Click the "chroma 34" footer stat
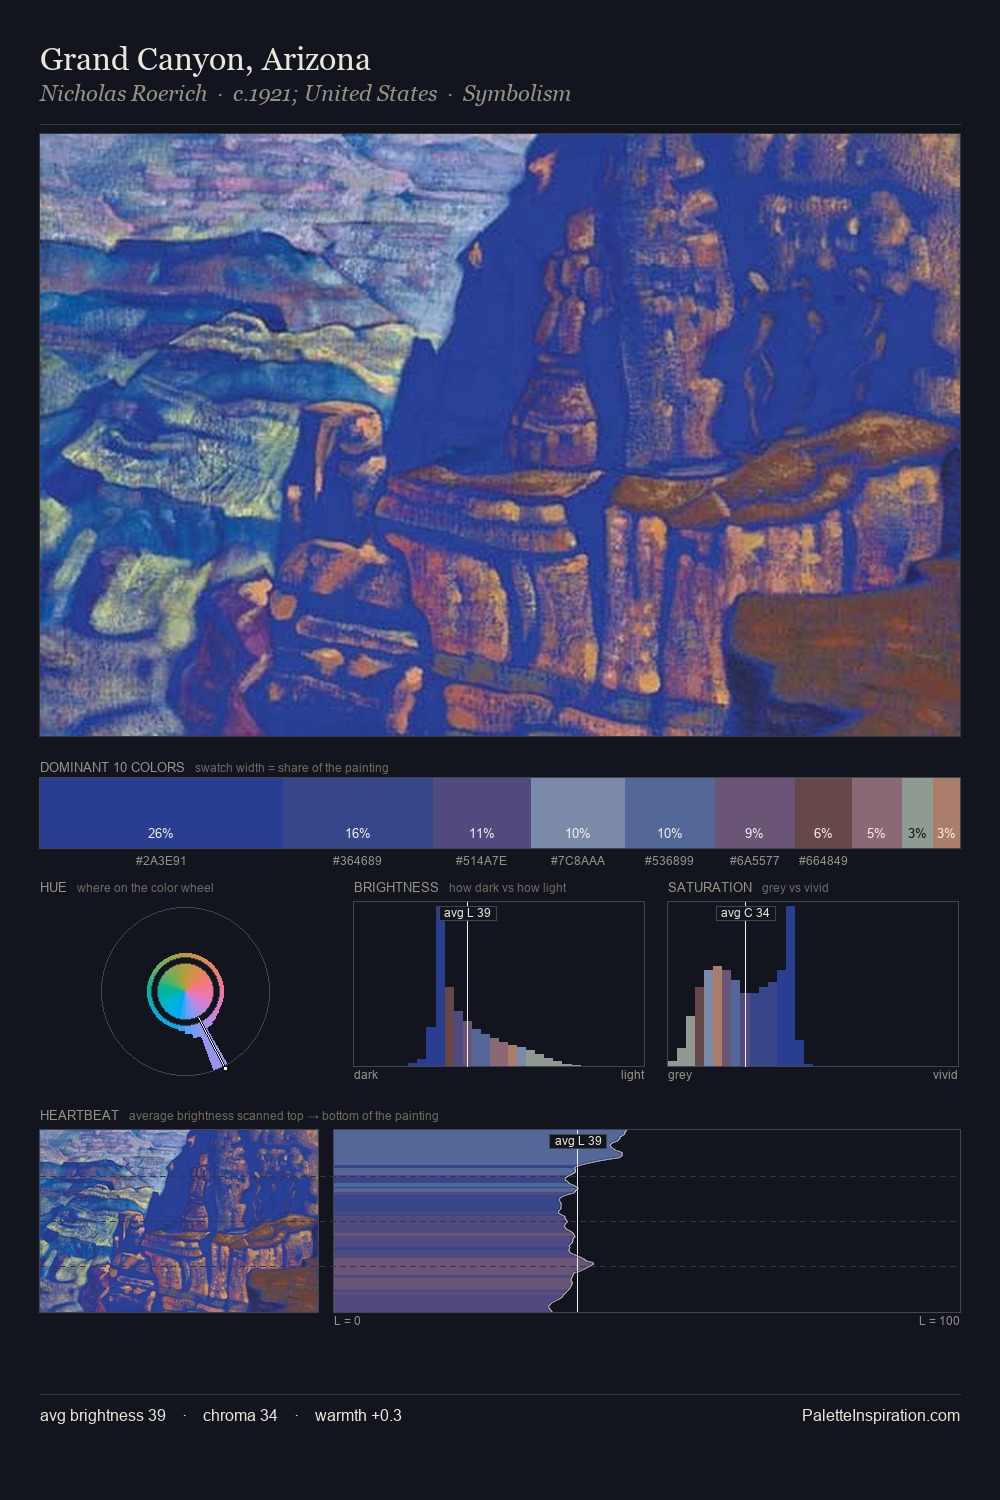 click(x=240, y=1415)
